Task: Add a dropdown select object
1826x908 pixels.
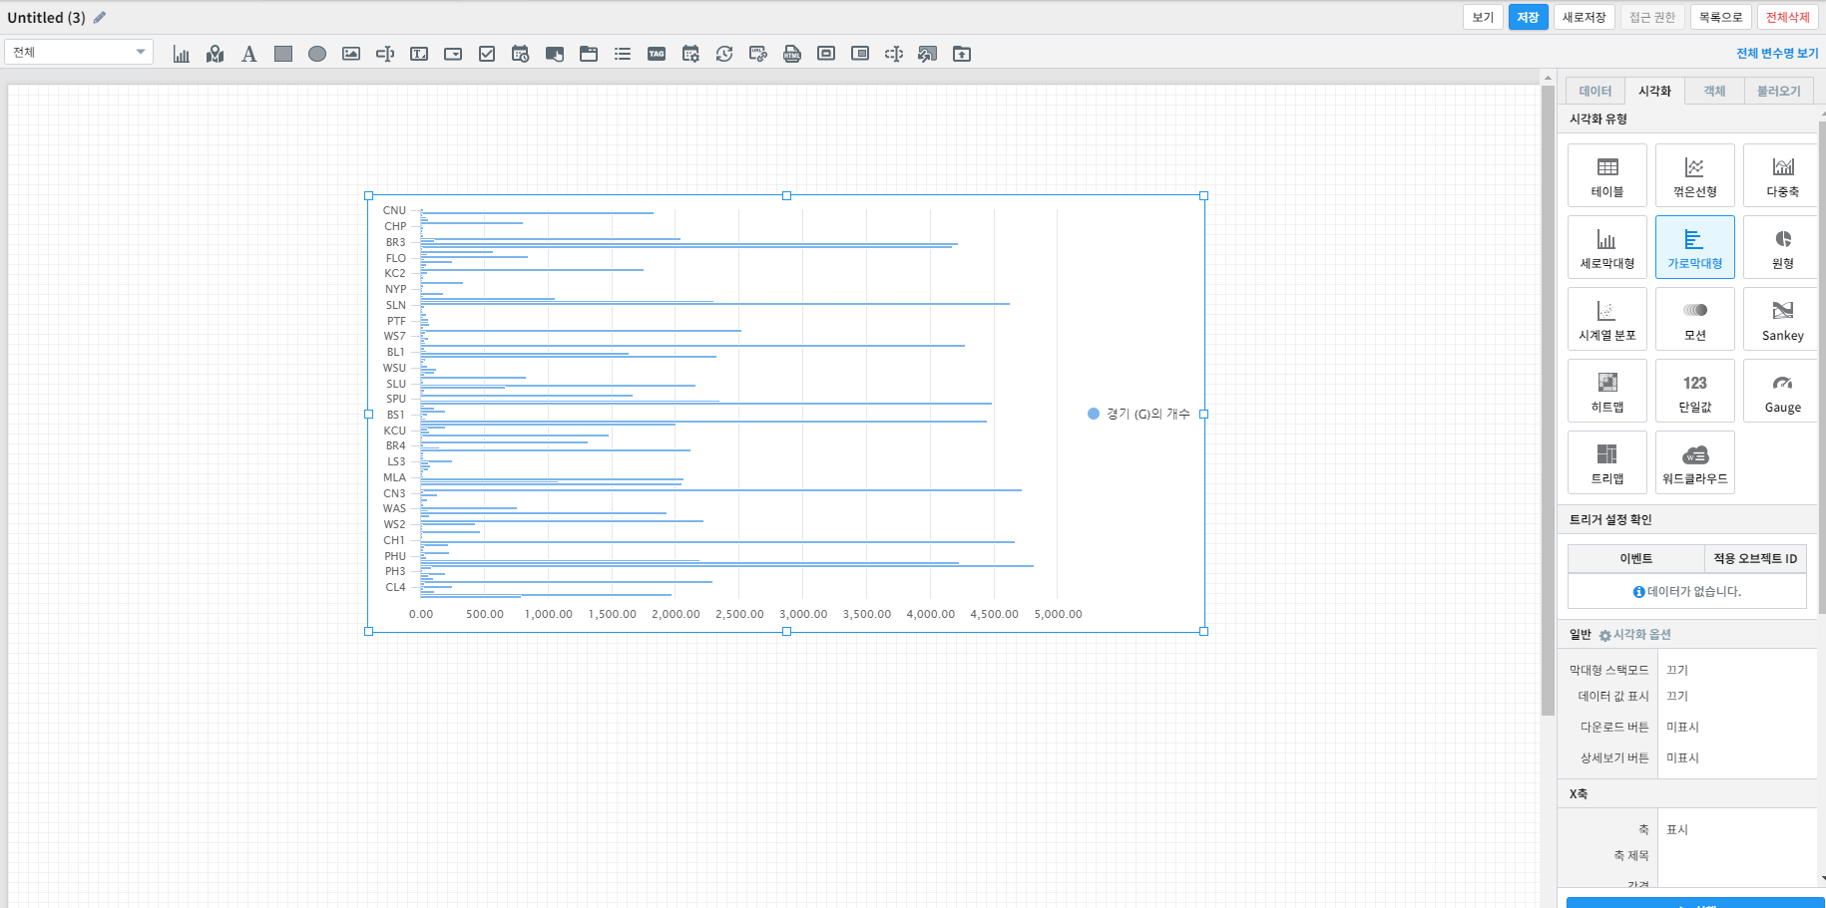Action: (x=453, y=54)
